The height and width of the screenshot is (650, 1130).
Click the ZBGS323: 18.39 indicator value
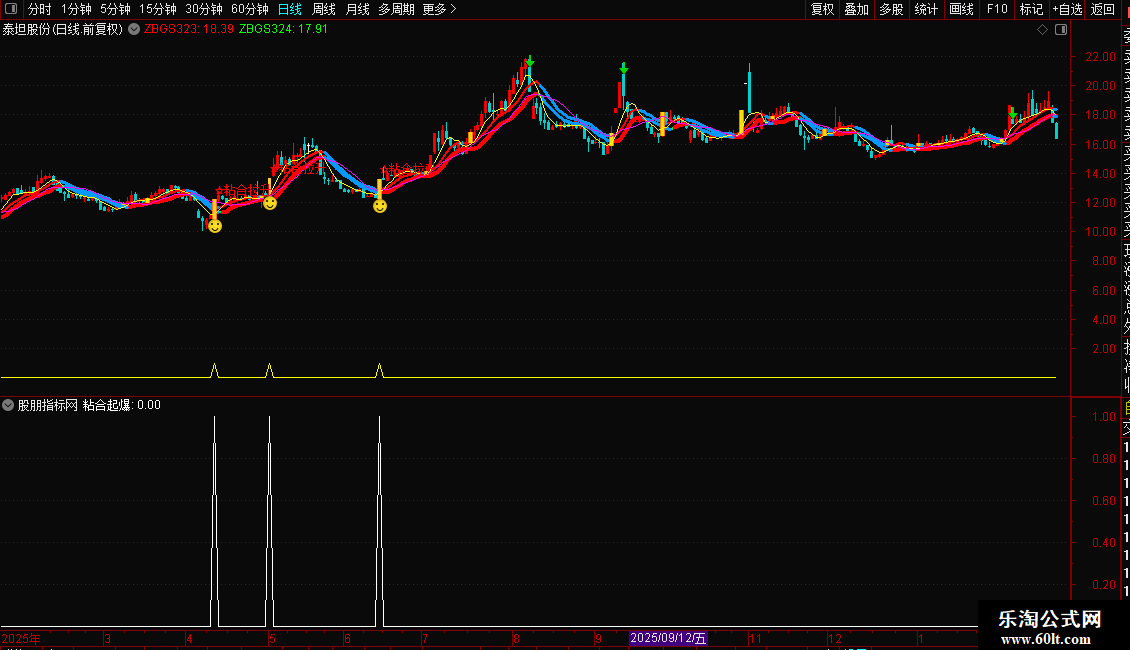pos(189,30)
